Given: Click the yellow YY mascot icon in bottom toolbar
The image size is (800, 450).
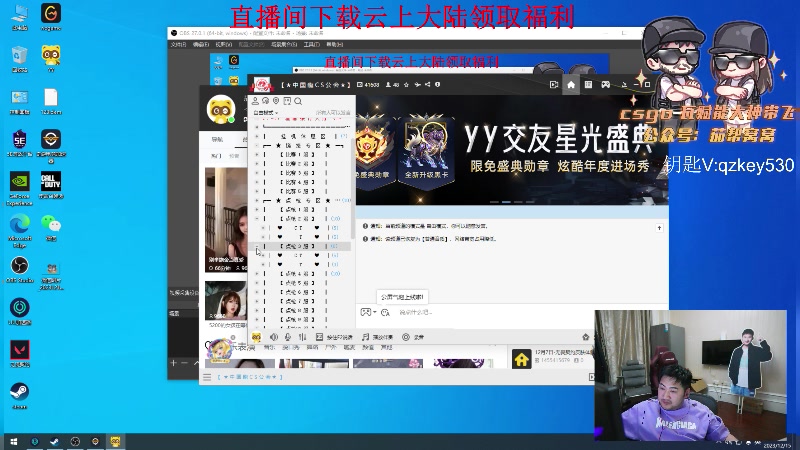Looking at the screenshot, I should (257, 337).
